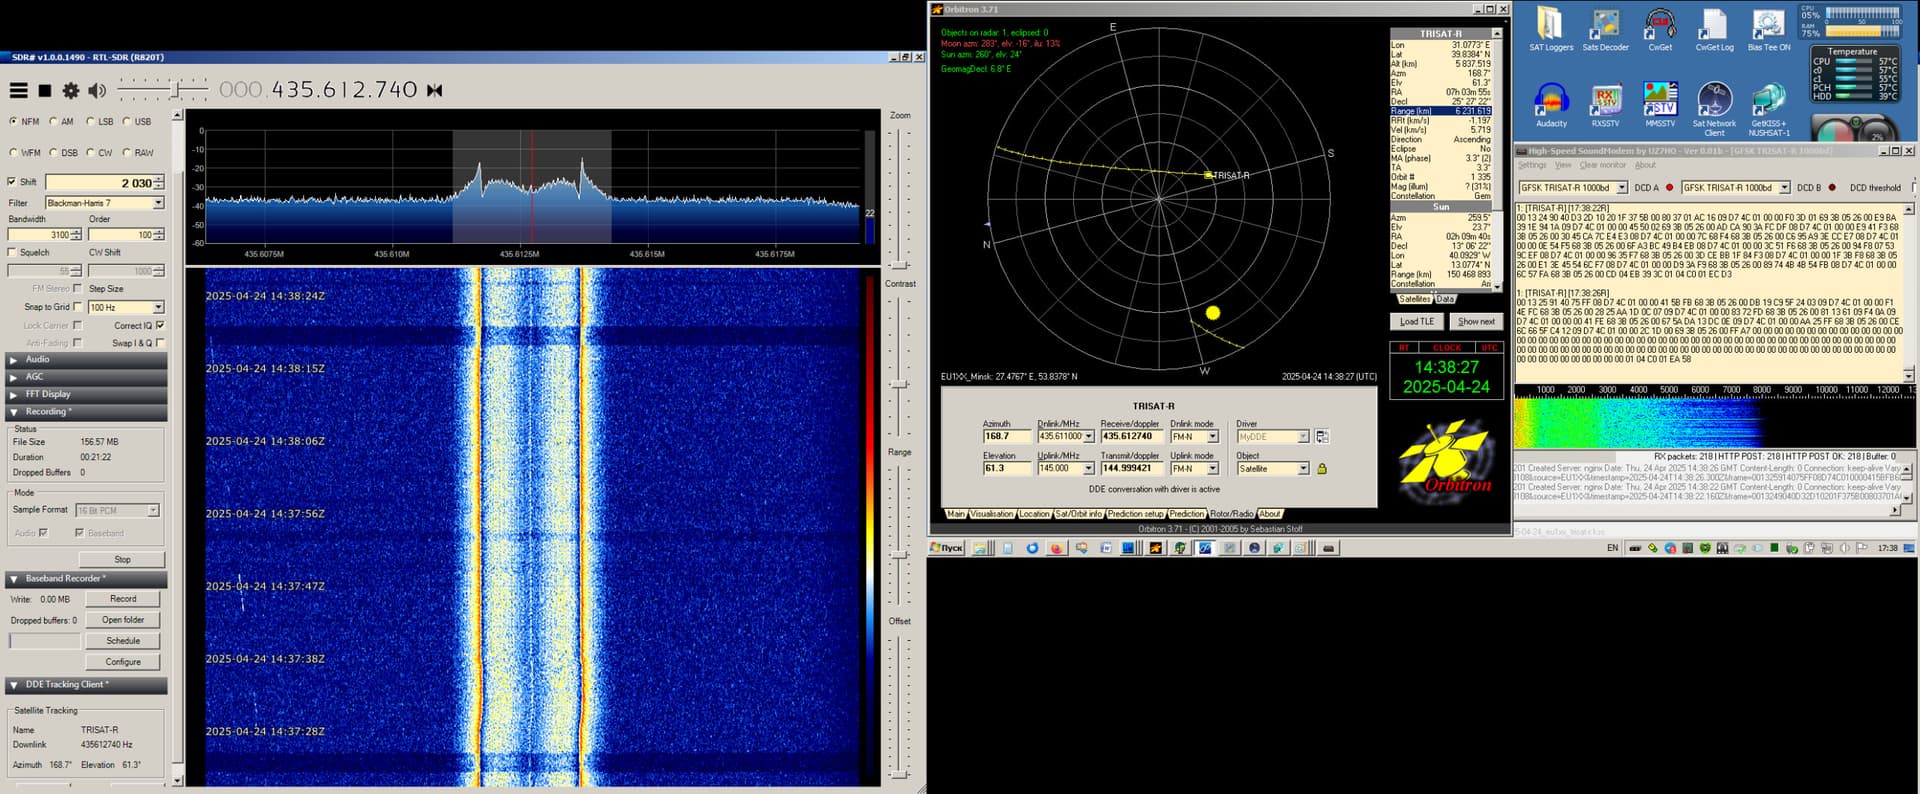Screen dimensions: 1920x794
Task: Open the Dnlink mode FM-N dropdown
Action: [x=1195, y=437]
